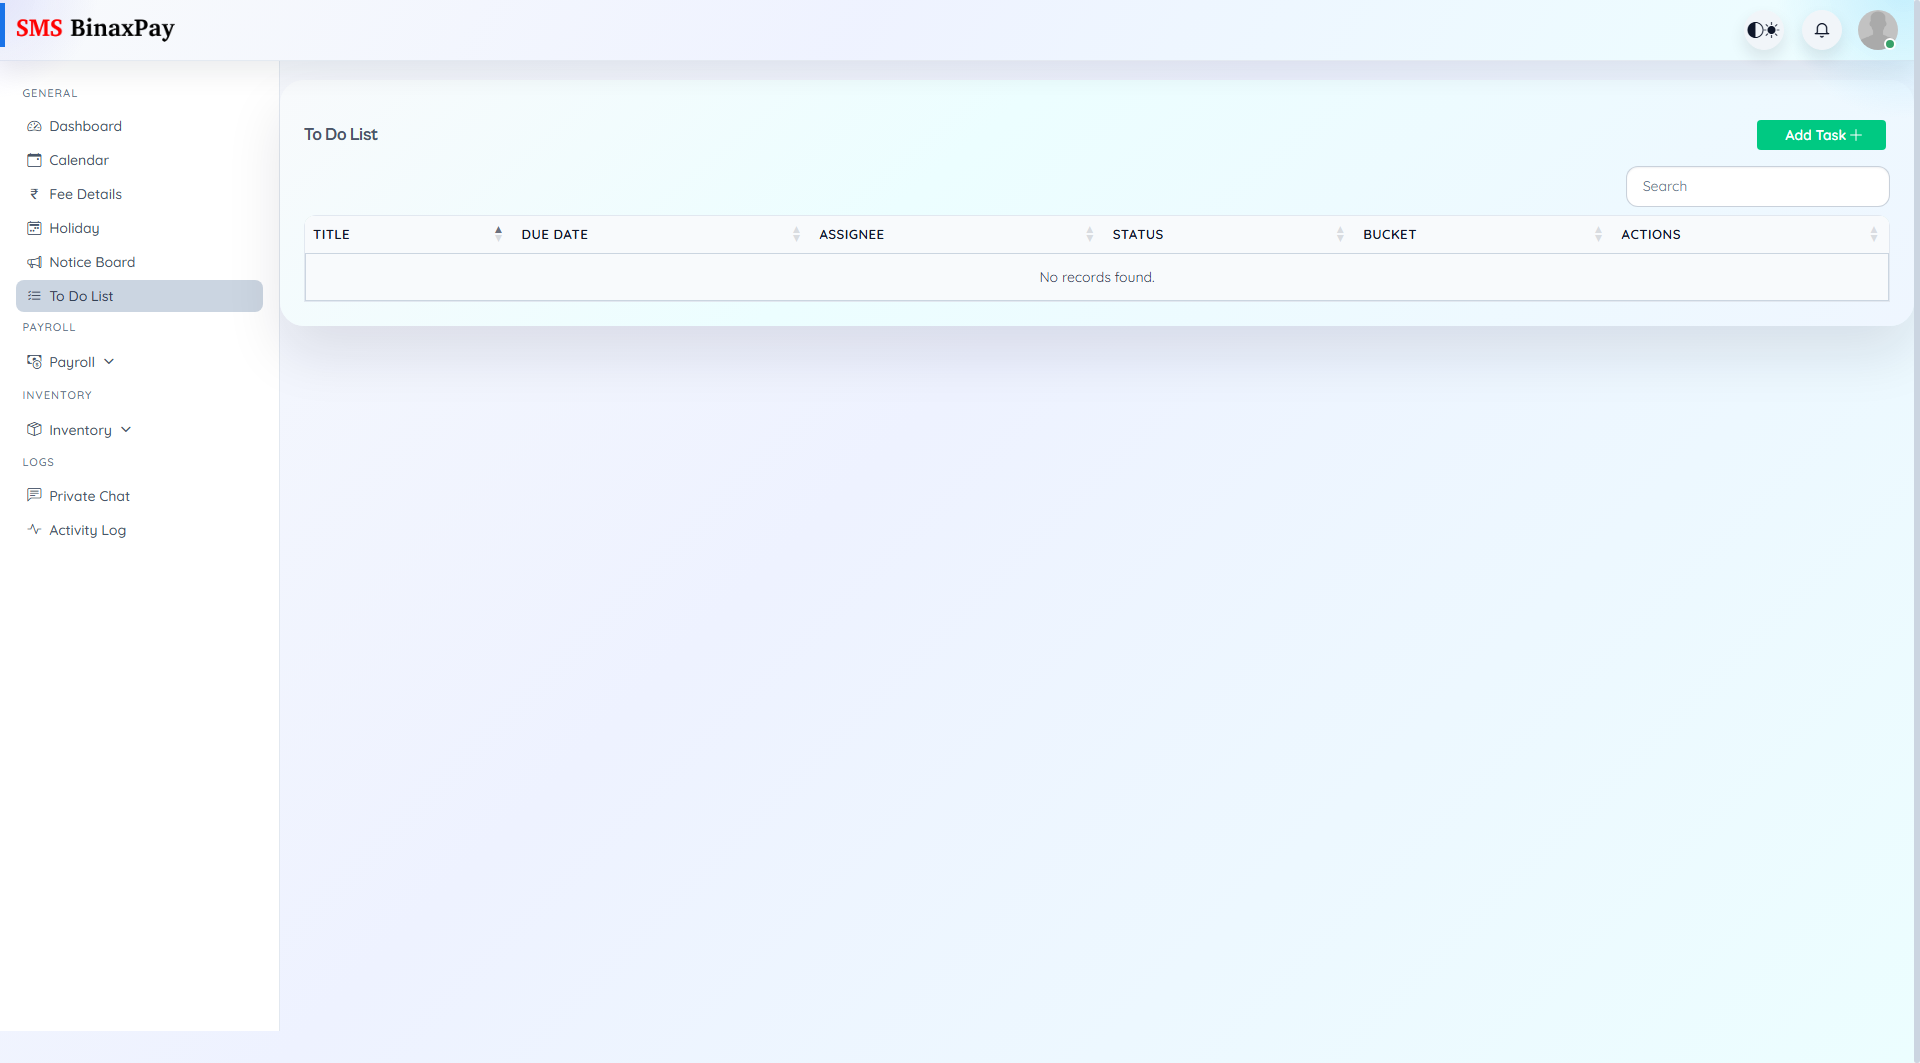Click the profile avatar in the header
The image size is (1920, 1063).
tap(1878, 29)
